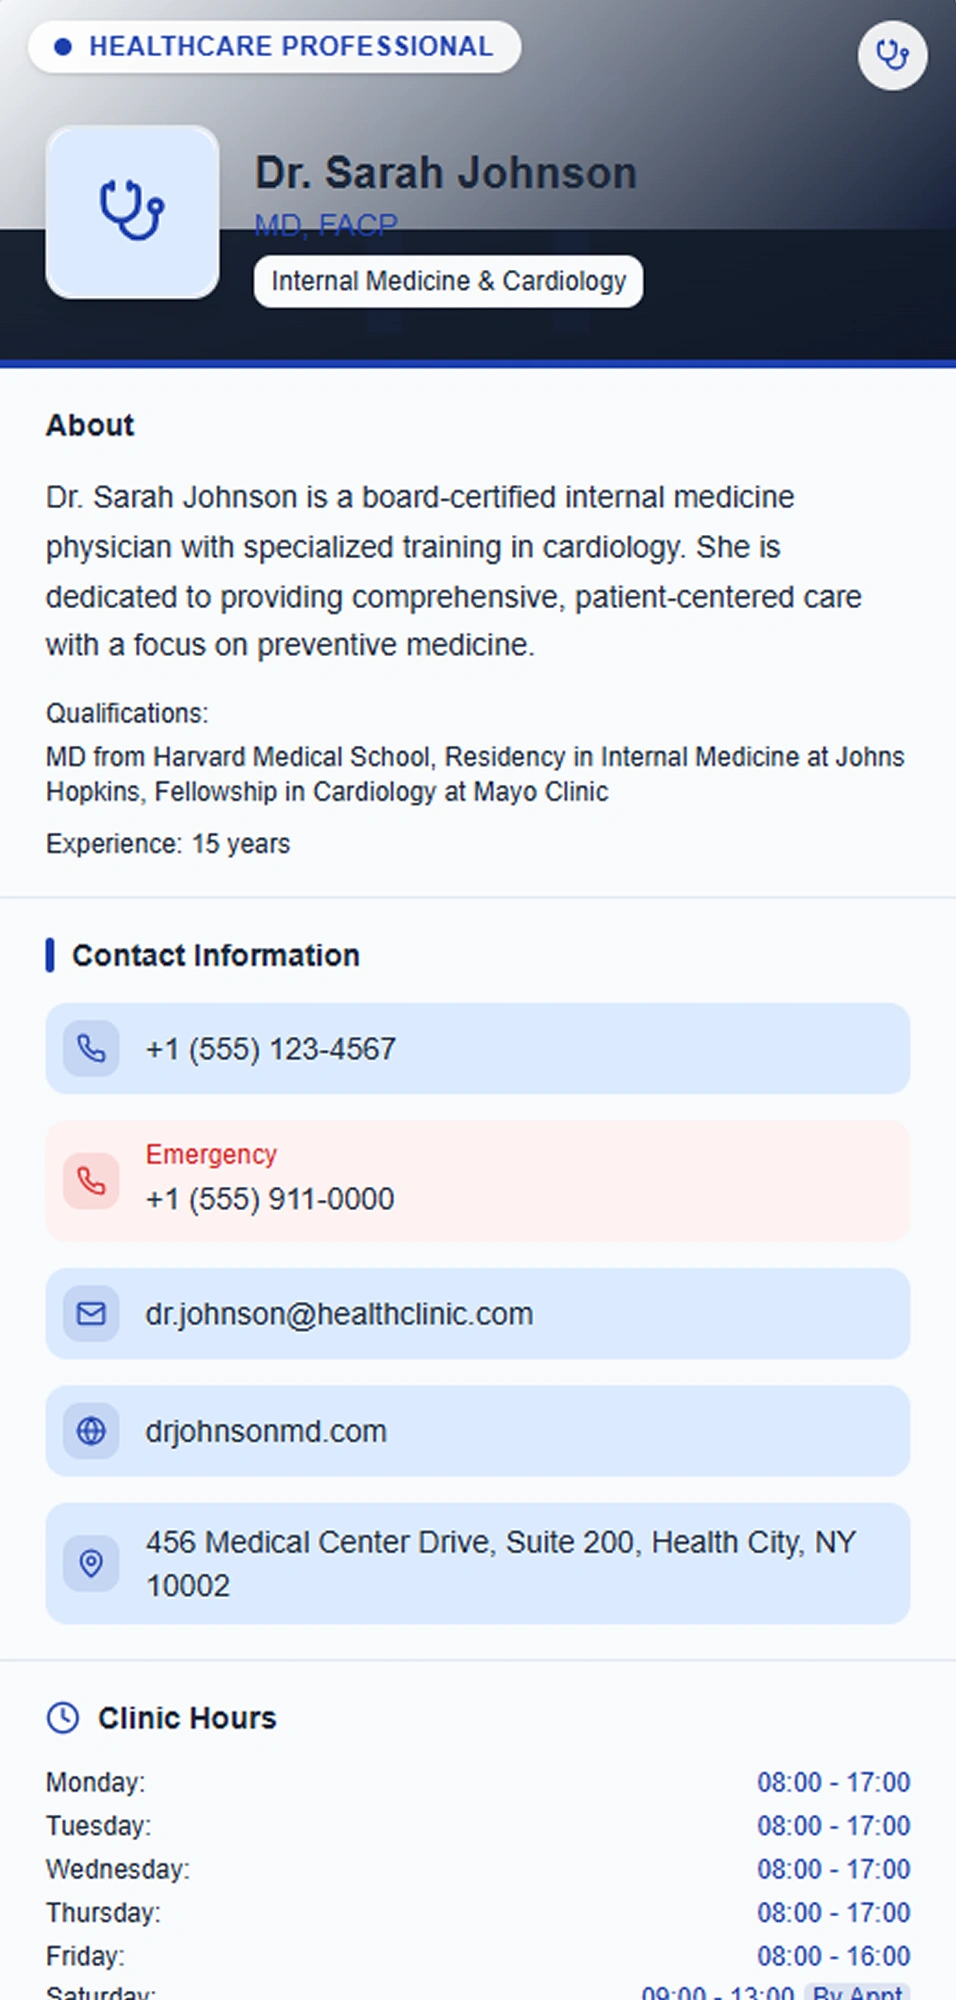Click the Friday 08:00 - 16:00 hours
The image size is (956, 2000).
pyautogui.click(x=833, y=1956)
